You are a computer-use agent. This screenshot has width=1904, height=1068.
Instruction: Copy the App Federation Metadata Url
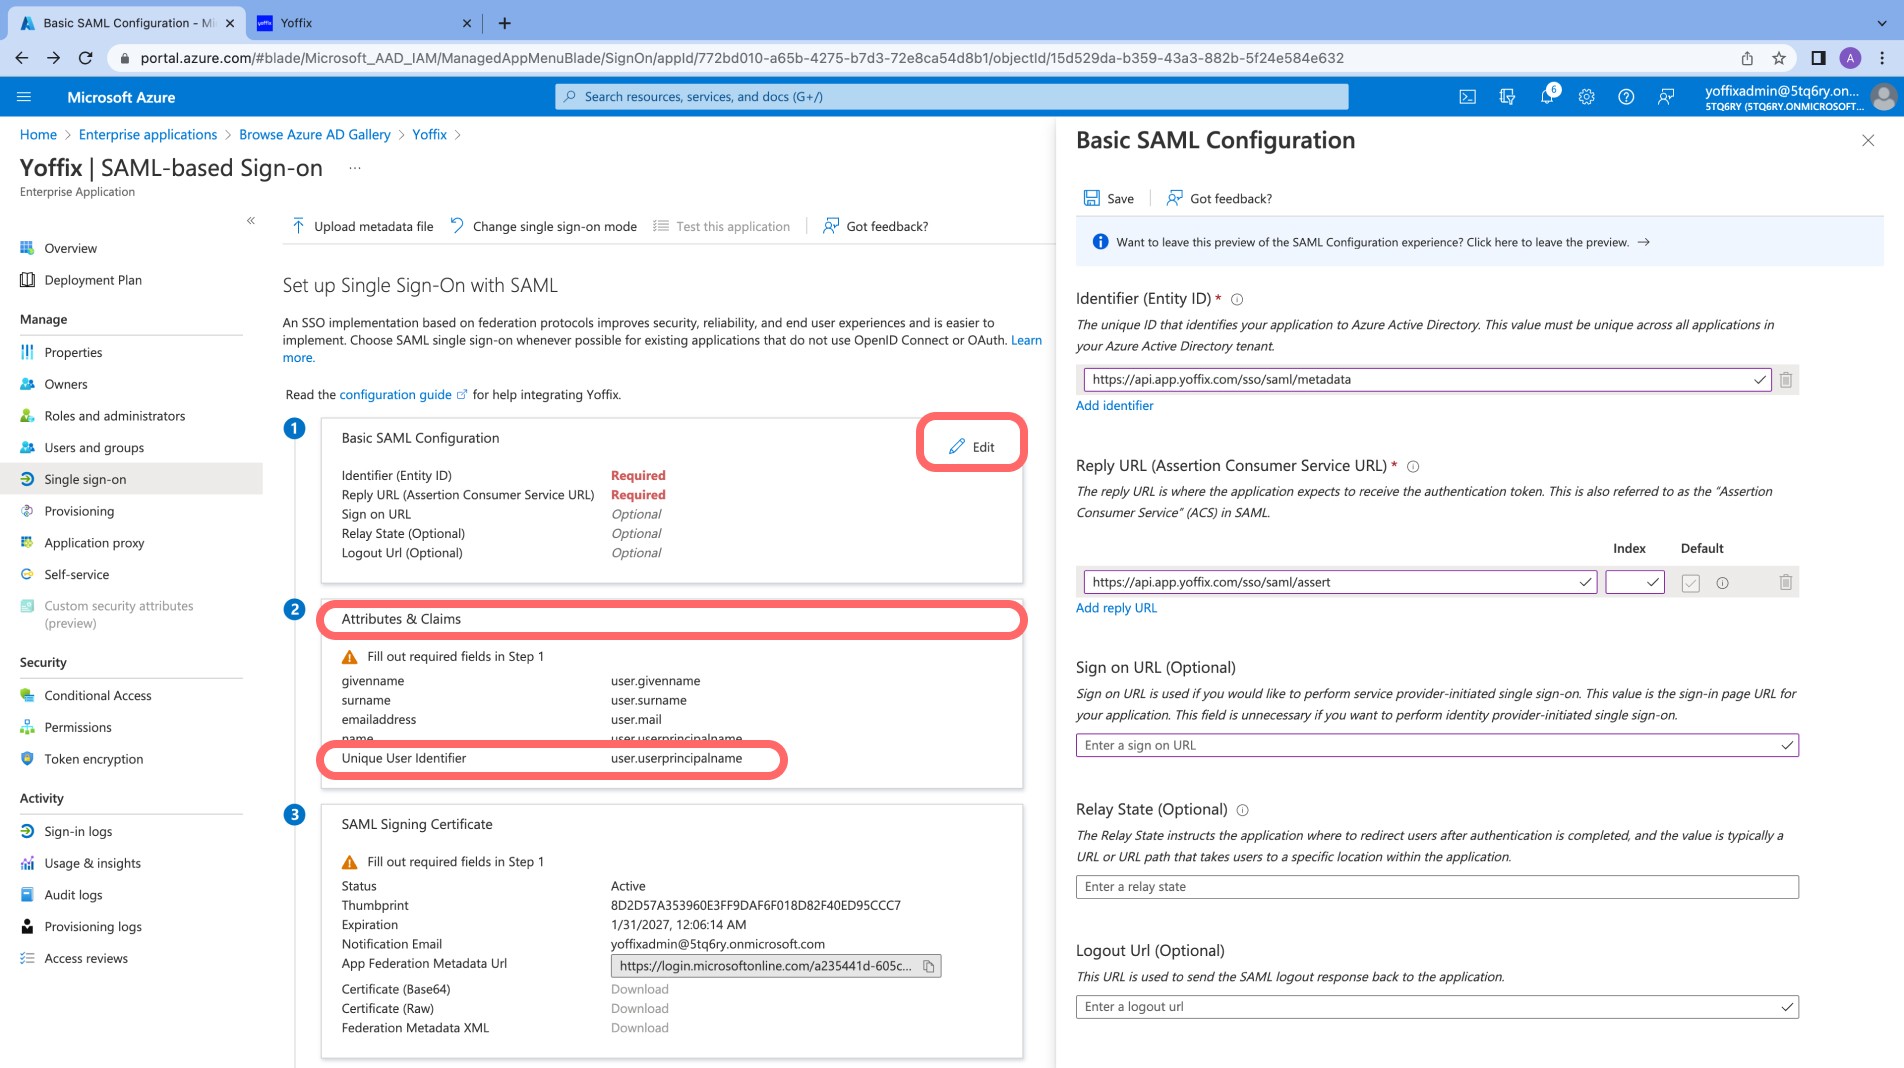pos(928,966)
